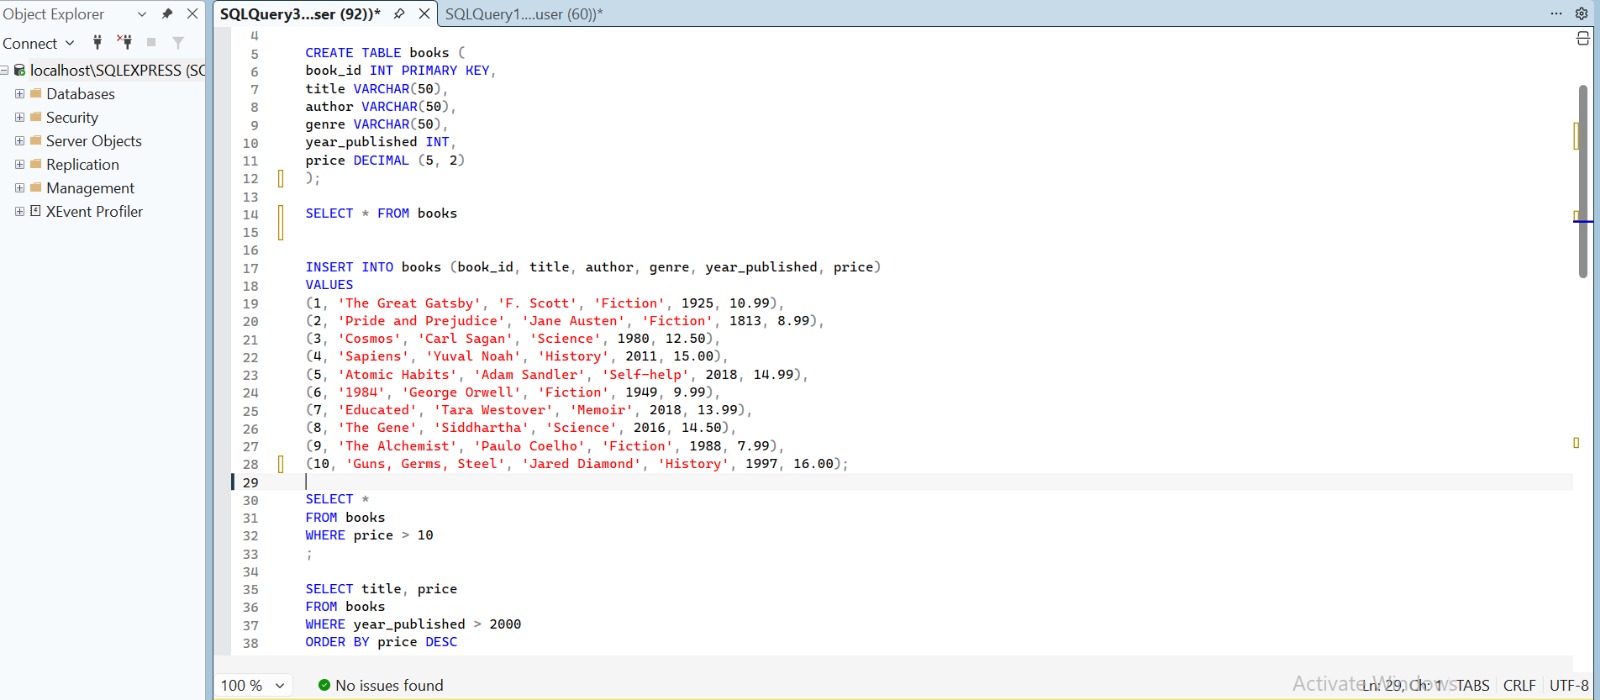Click the TABS indicator in status bar
The image size is (1600, 700).
point(1473,685)
